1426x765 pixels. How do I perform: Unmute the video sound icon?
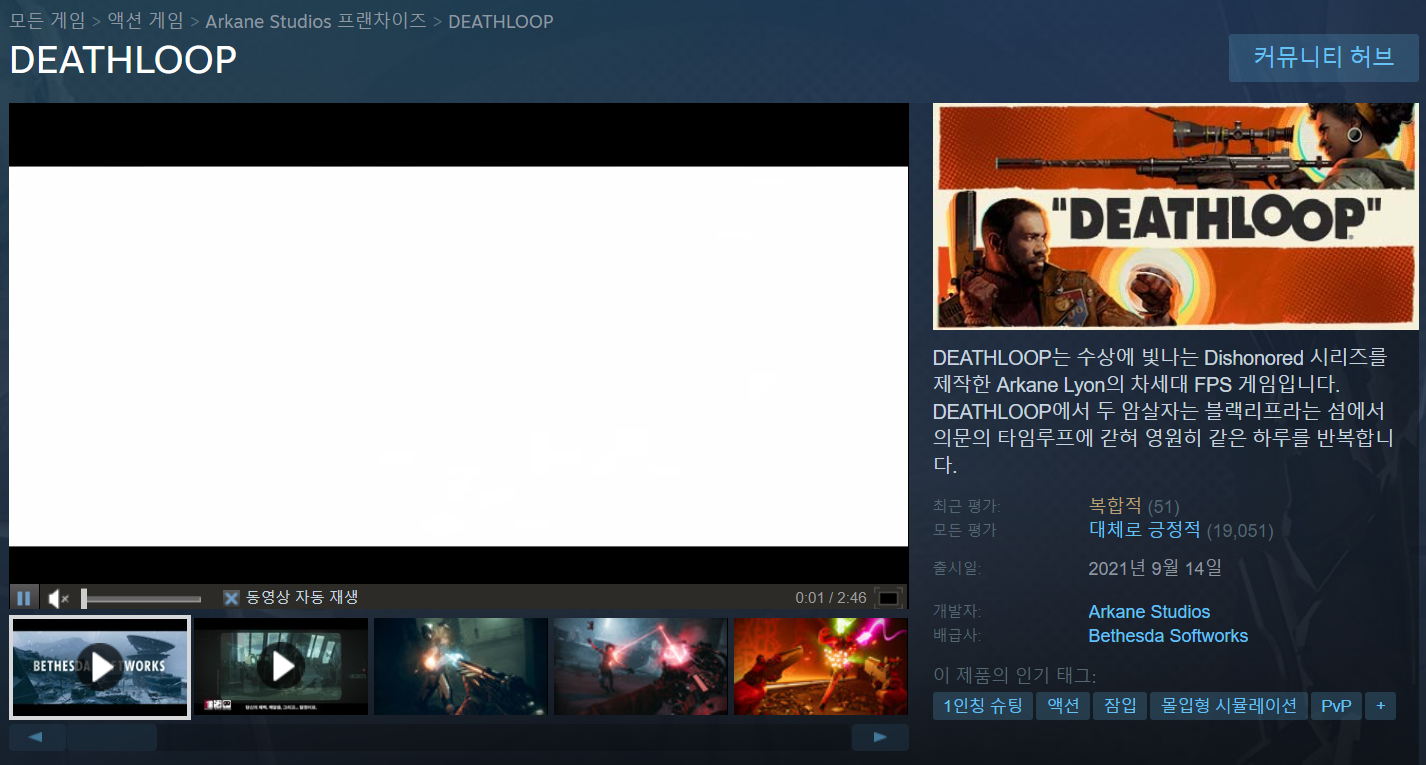59,598
